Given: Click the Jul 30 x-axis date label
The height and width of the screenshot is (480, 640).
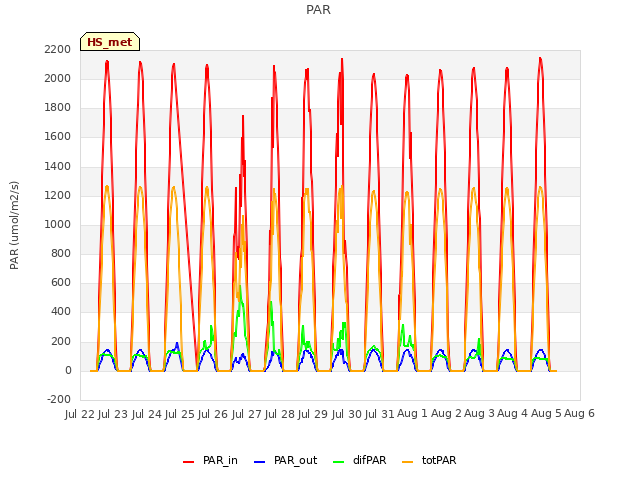Looking at the screenshot, I should pos(347,414).
